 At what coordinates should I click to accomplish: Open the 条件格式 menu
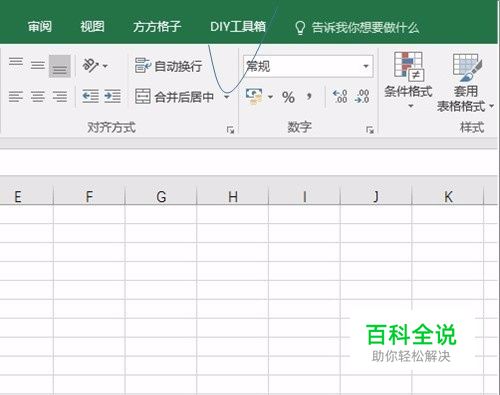pos(408,80)
